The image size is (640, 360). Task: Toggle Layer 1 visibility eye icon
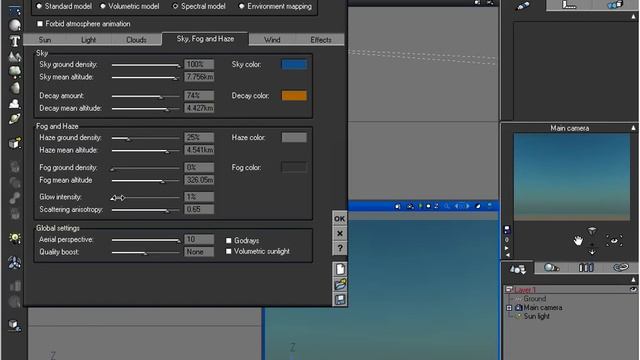coord(633,289)
